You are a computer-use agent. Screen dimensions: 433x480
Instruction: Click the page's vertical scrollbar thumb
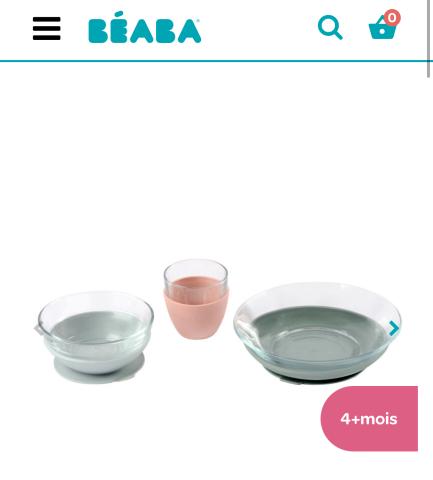(429, 38)
